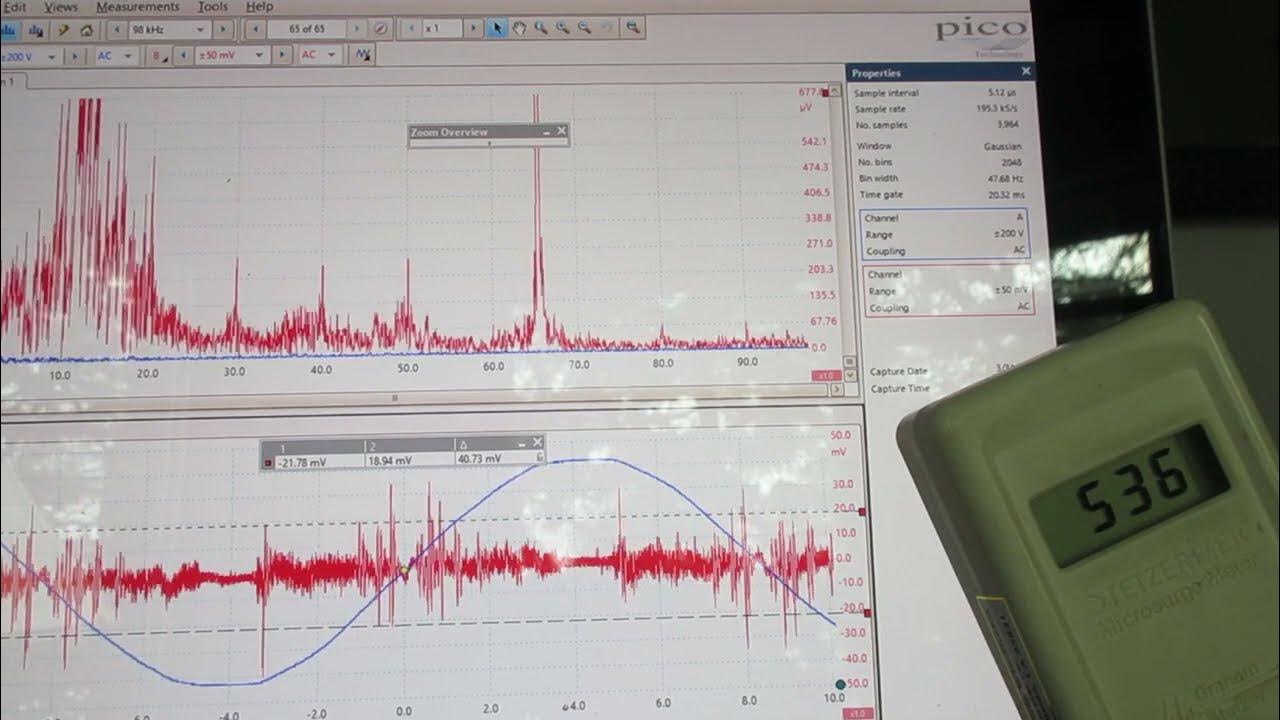1280x720 pixels.
Task: Open channel B options button
Action: point(160,56)
